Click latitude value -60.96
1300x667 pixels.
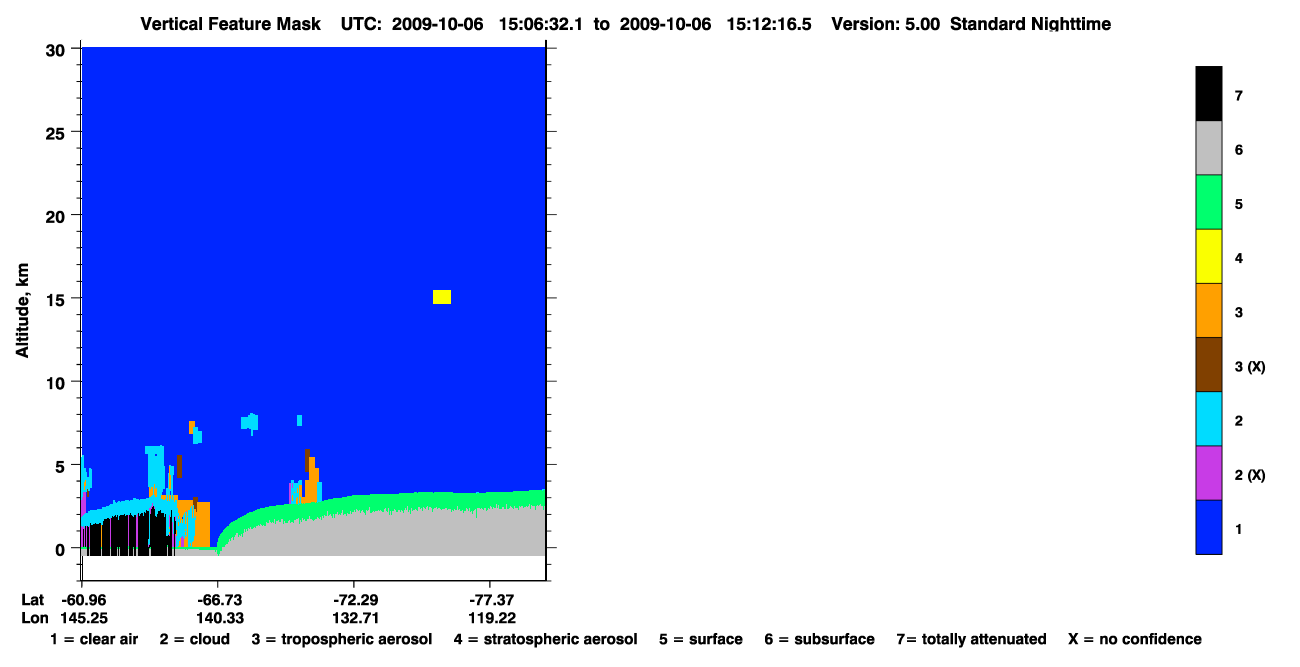click(83, 600)
